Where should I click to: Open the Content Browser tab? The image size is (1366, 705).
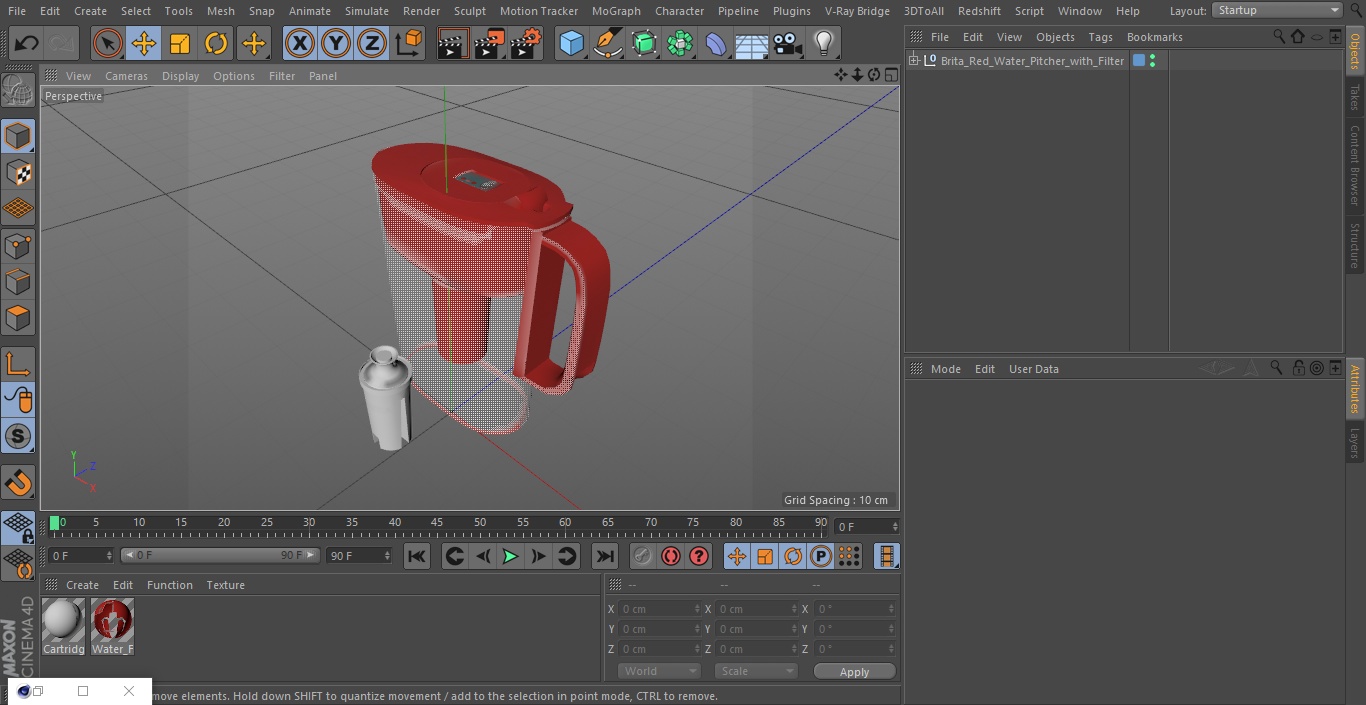tap(1355, 165)
